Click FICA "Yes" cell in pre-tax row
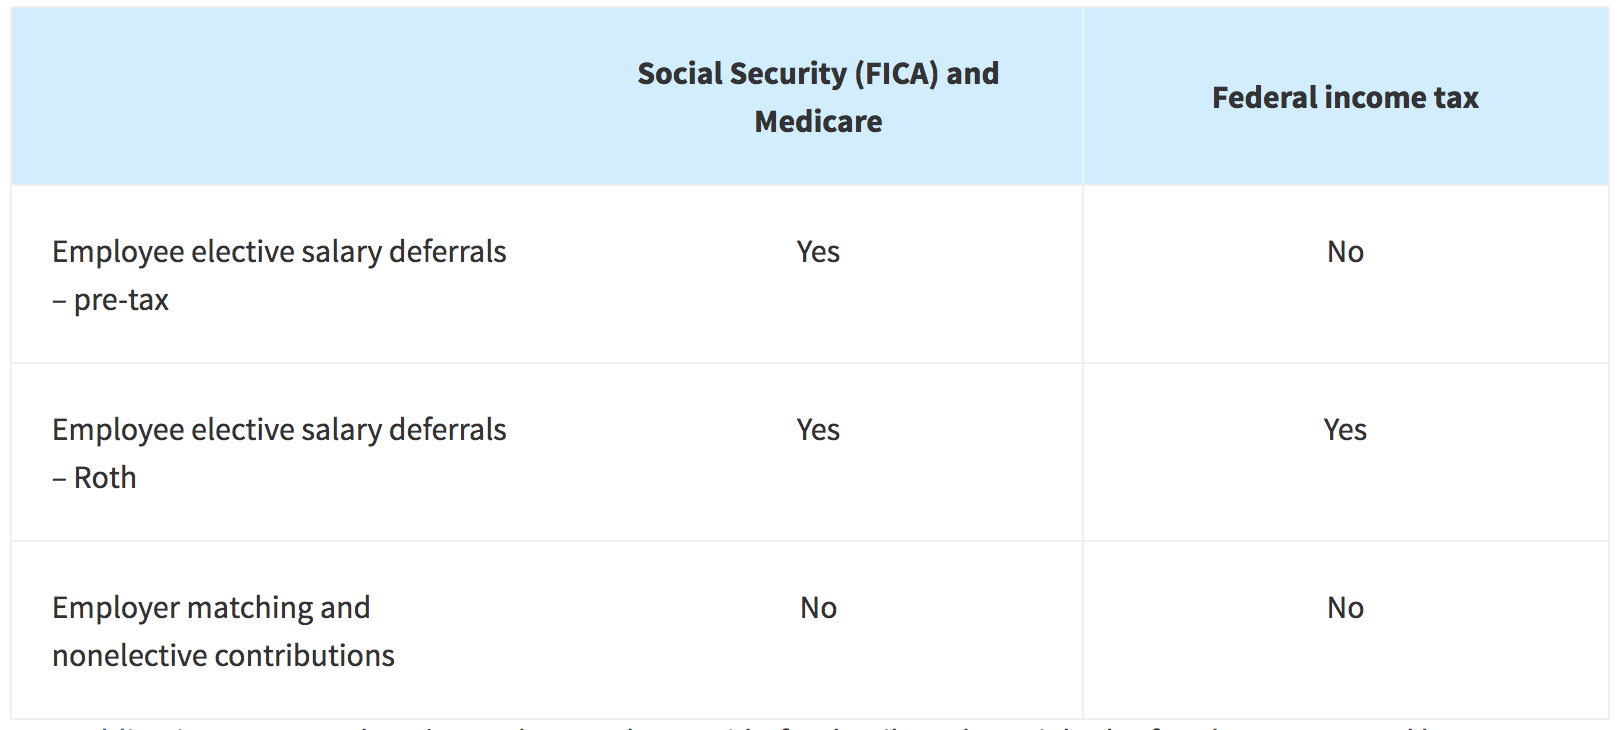The height and width of the screenshot is (730, 1618). (x=818, y=252)
